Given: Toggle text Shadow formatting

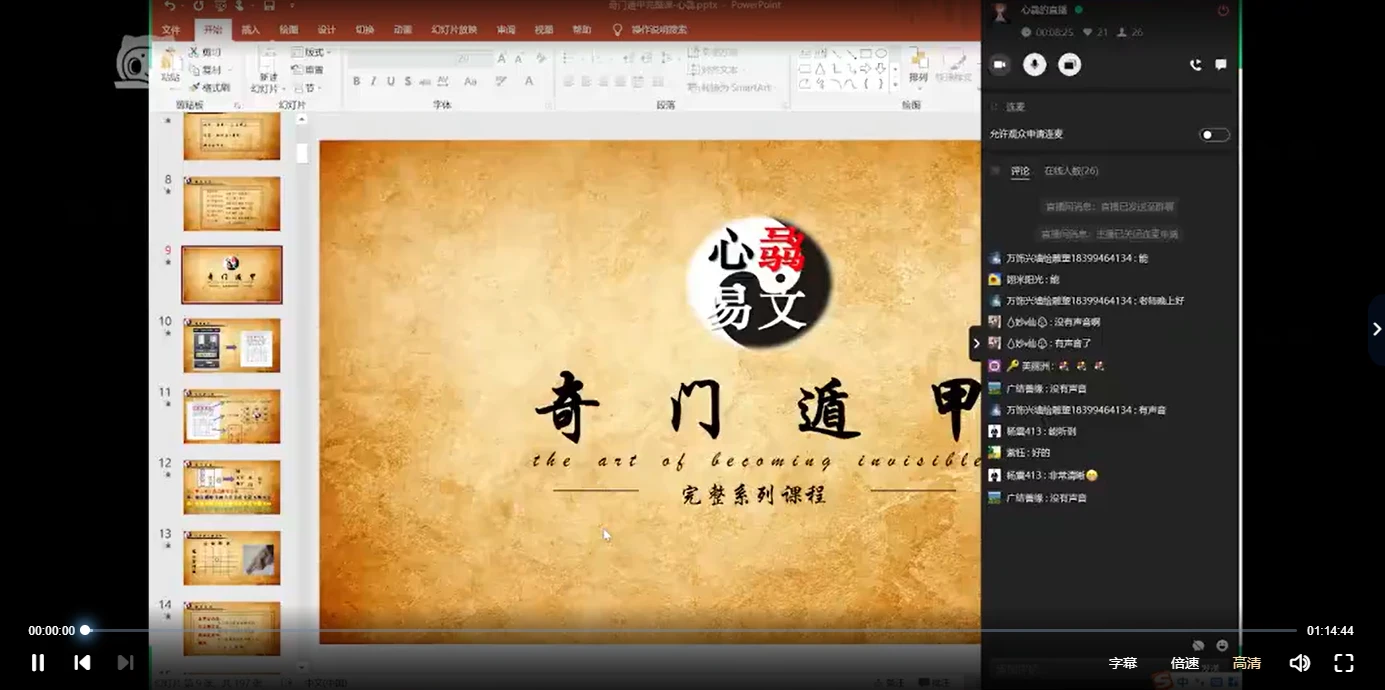Looking at the screenshot, I should pos(408,81).
